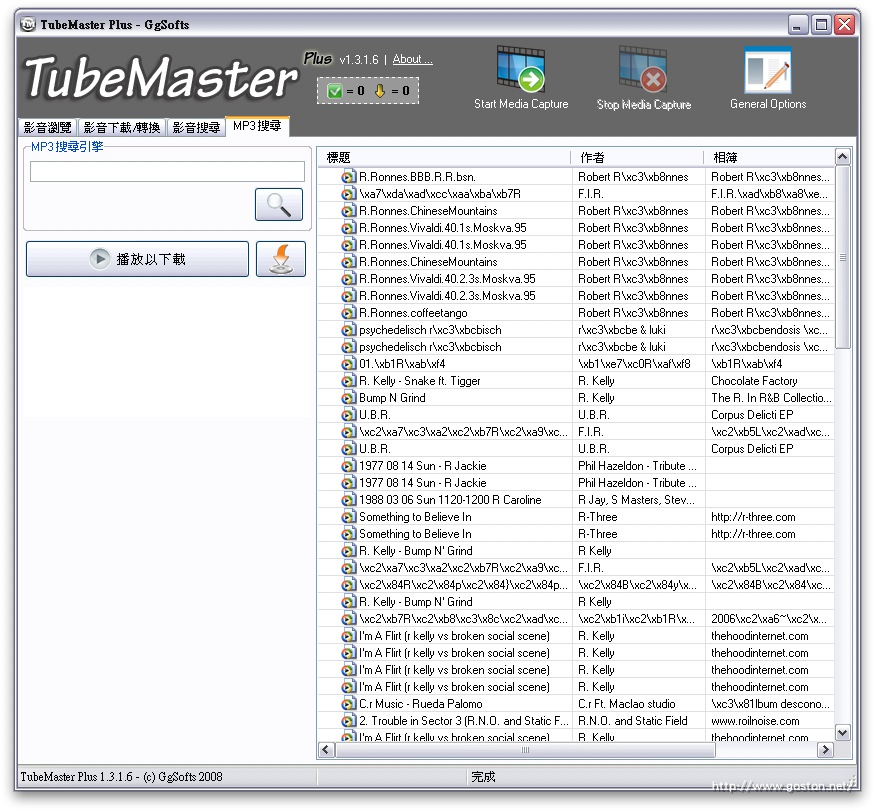Screen dimensions: 875x811
Task: Close the TubeMaster Plus window
Action: click(x=845, y=25)
